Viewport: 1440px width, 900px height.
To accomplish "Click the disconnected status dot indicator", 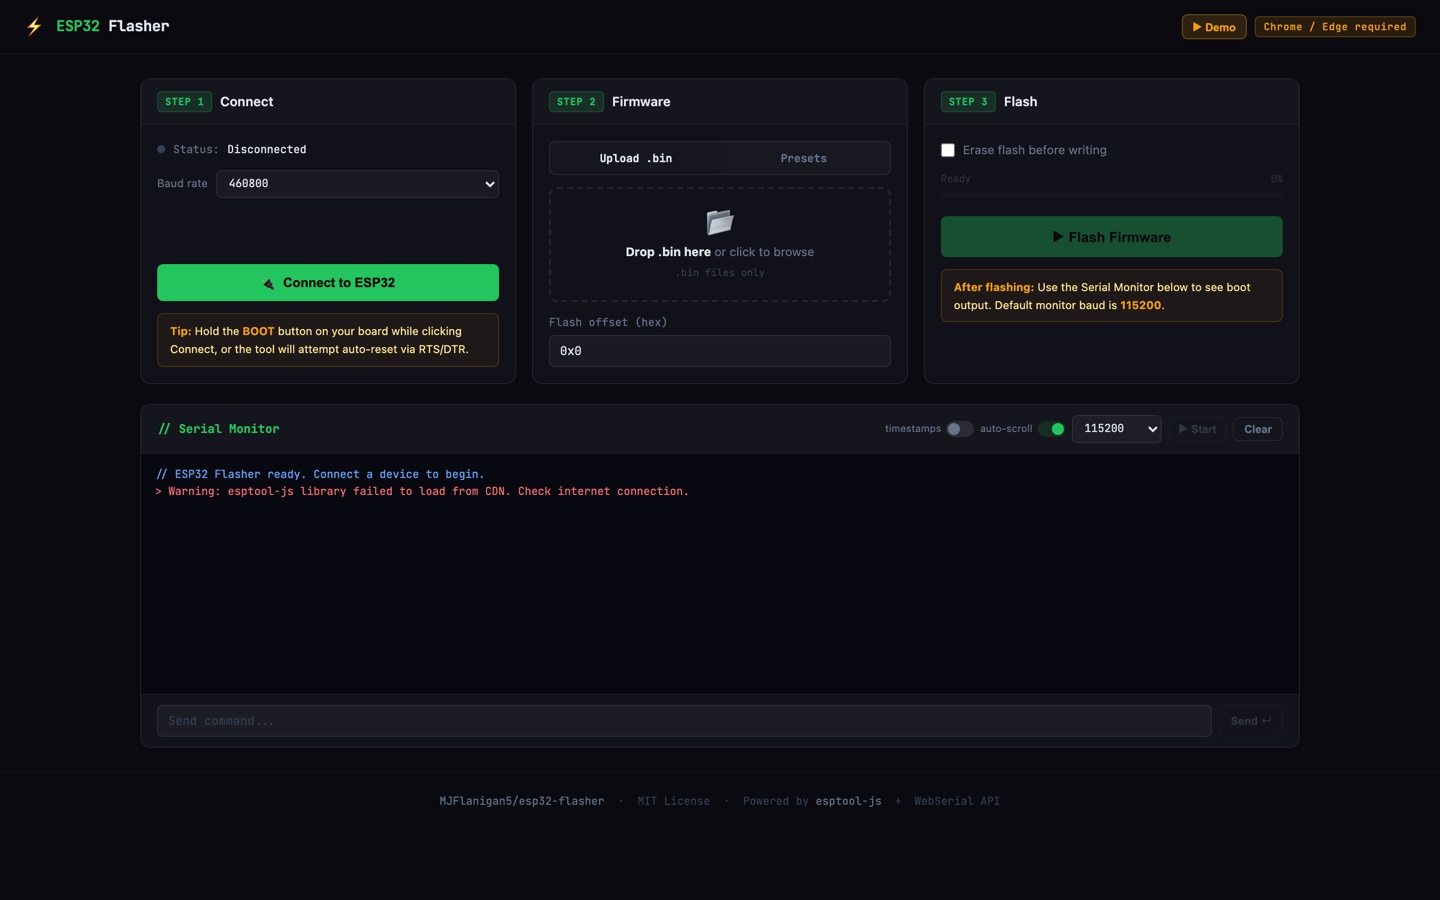I will (x=161, y=149).
